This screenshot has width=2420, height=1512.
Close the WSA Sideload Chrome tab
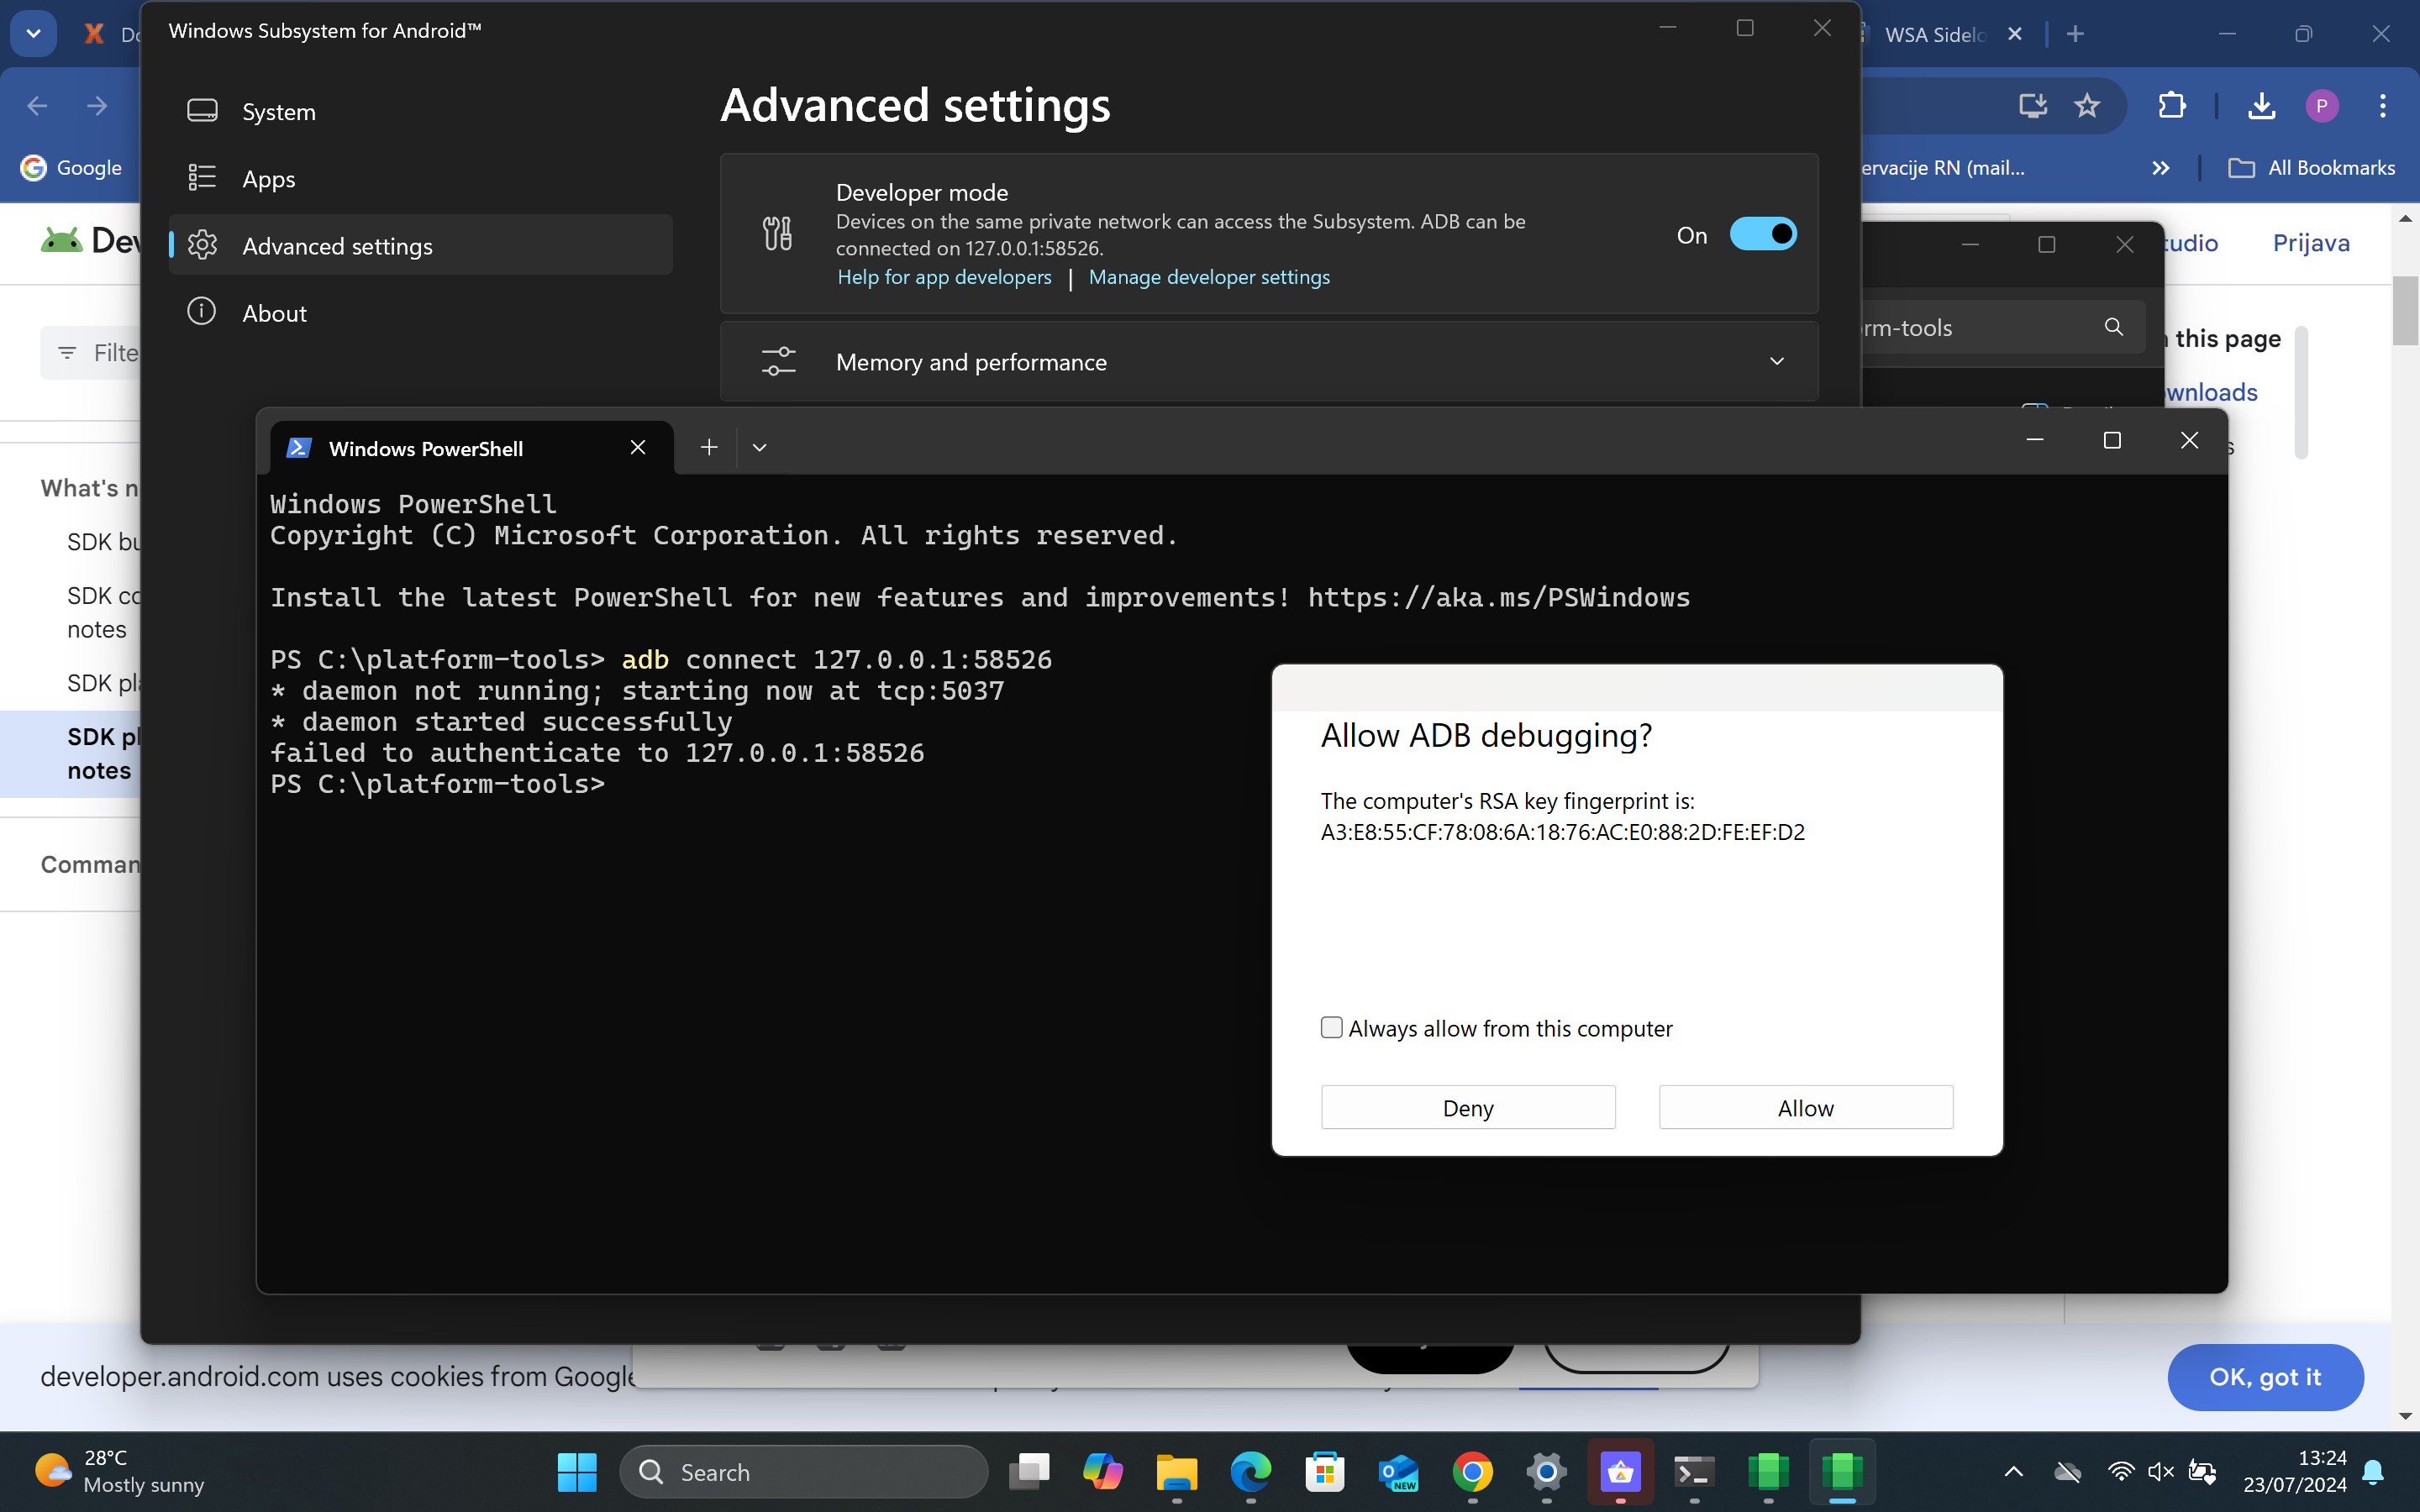click(2014, 34)
